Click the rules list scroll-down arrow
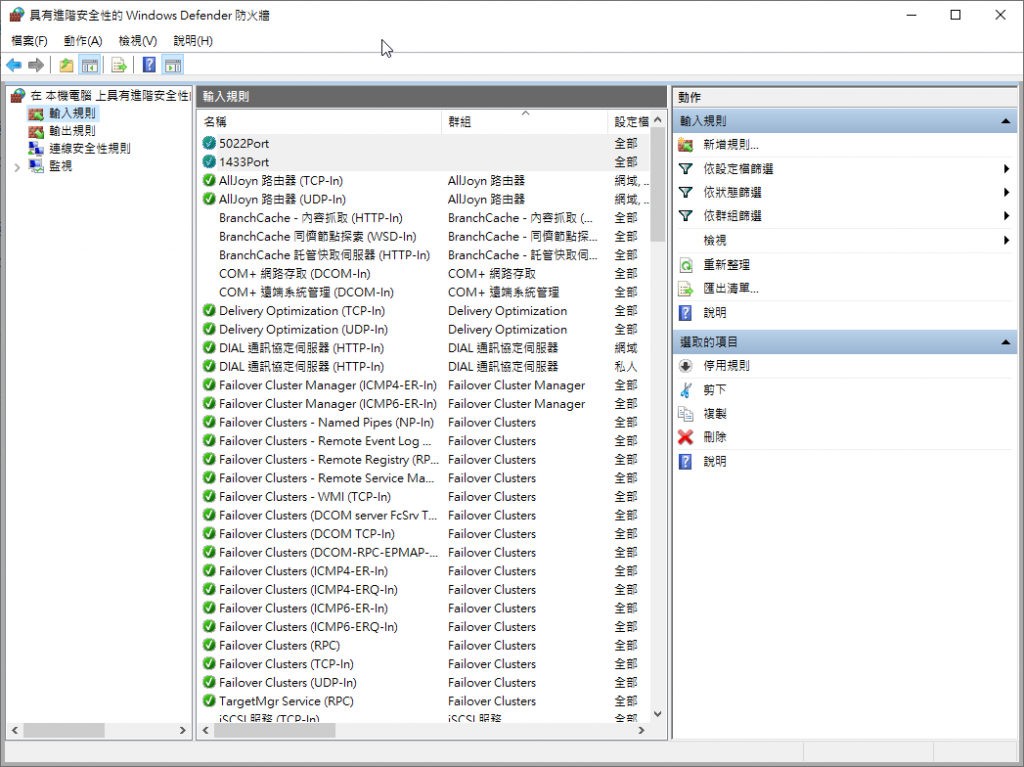This screenshot has height=767, width=1024. (658, 714)
